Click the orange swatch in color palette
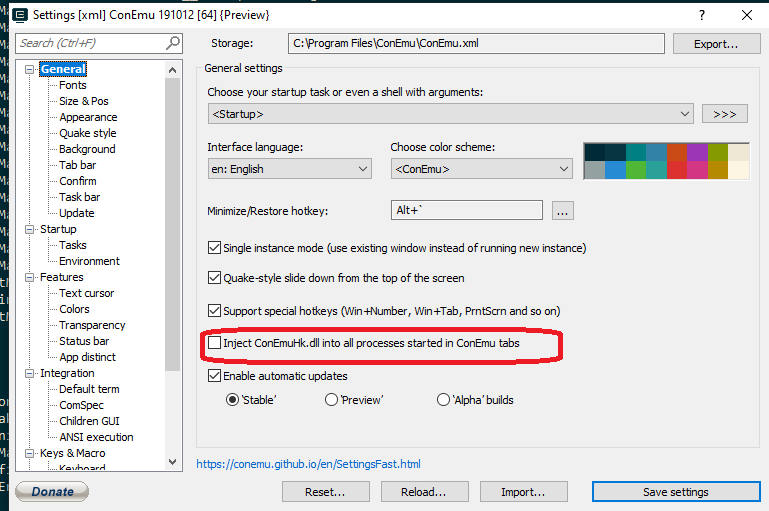This screenshot has height=511, width=769. click(677, 153)
